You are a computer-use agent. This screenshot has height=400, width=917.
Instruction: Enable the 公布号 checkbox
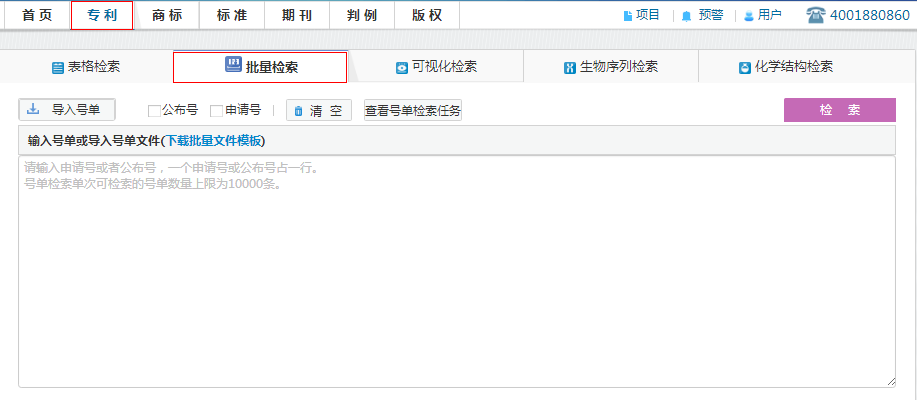click(154, 111)
